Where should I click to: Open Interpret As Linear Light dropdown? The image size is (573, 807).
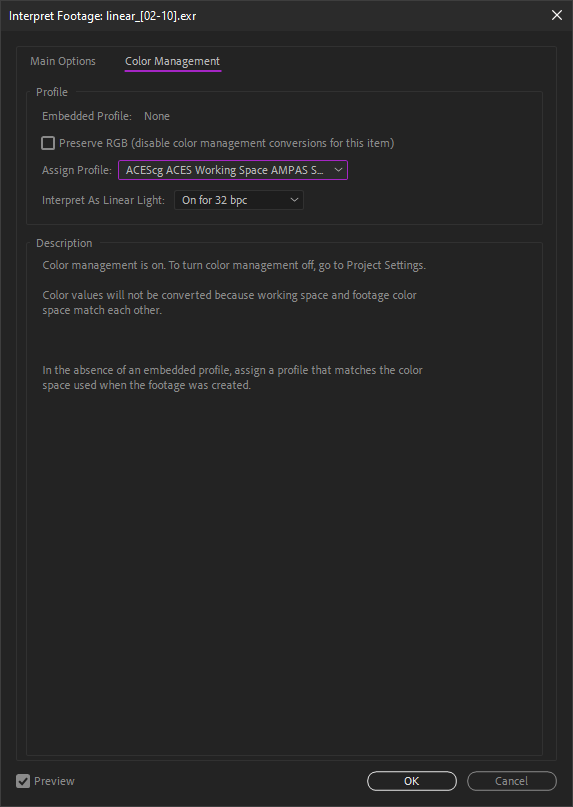tap(239, 200)
